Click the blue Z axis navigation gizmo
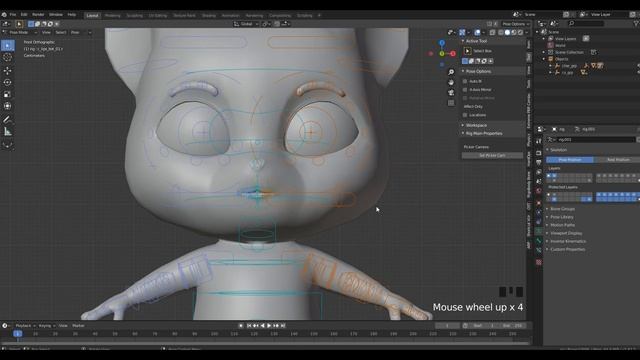 point(442,43)
